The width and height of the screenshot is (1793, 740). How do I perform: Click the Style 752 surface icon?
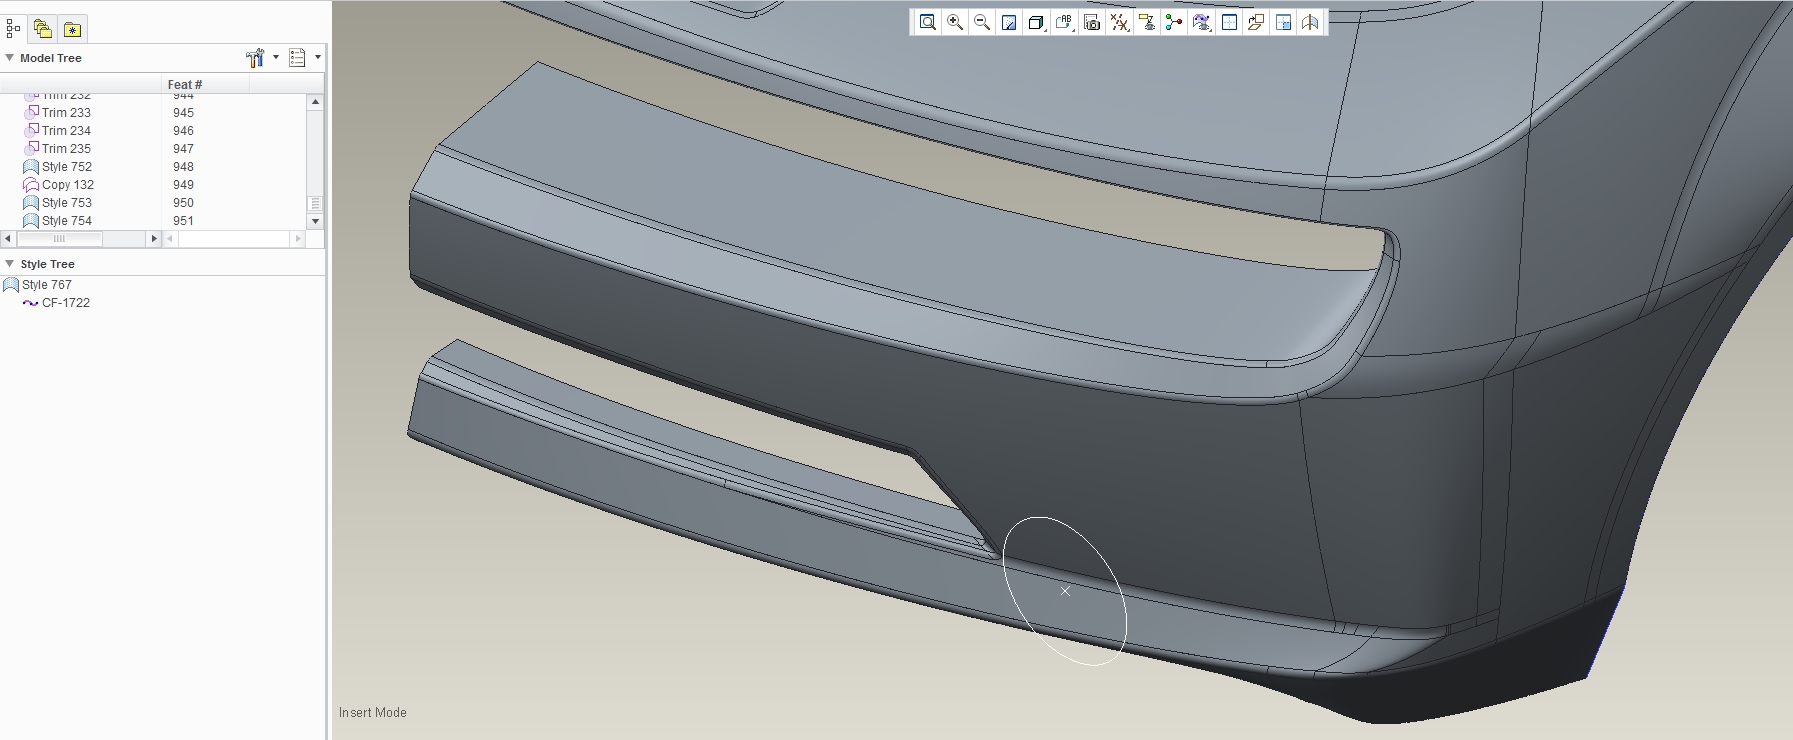pos(31,167)
